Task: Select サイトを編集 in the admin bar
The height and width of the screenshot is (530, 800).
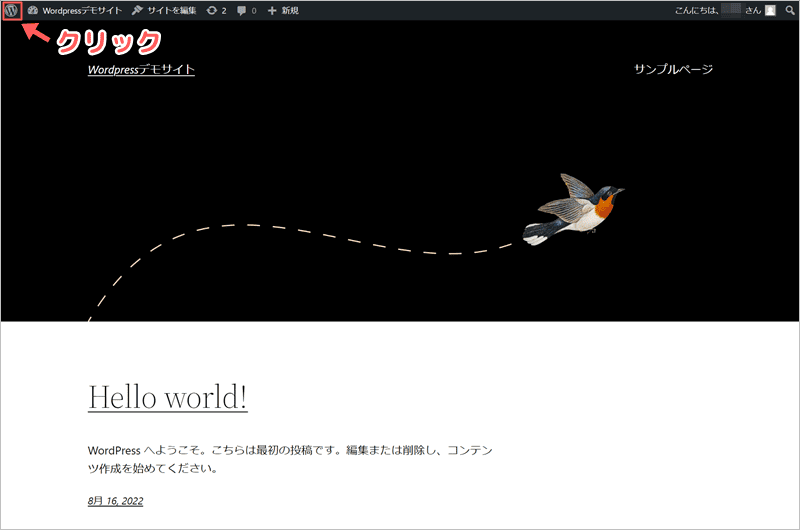Action: pyautogui.click(x=172, y=10)
